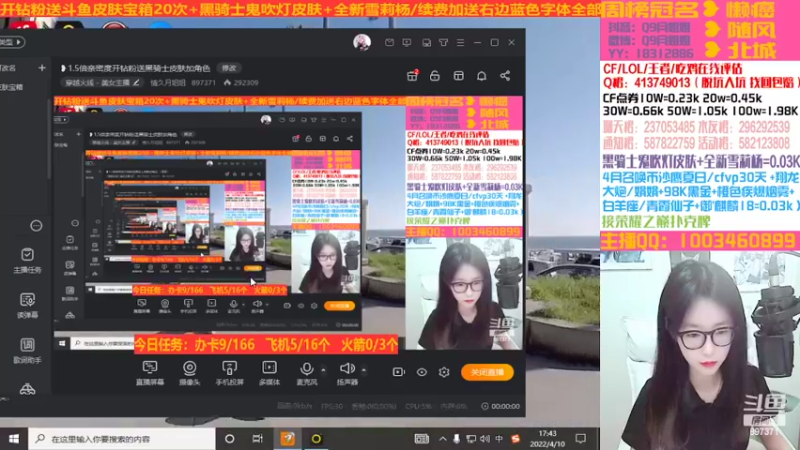
Task: Open stream settings gear
Action: [x=444, y=372]
